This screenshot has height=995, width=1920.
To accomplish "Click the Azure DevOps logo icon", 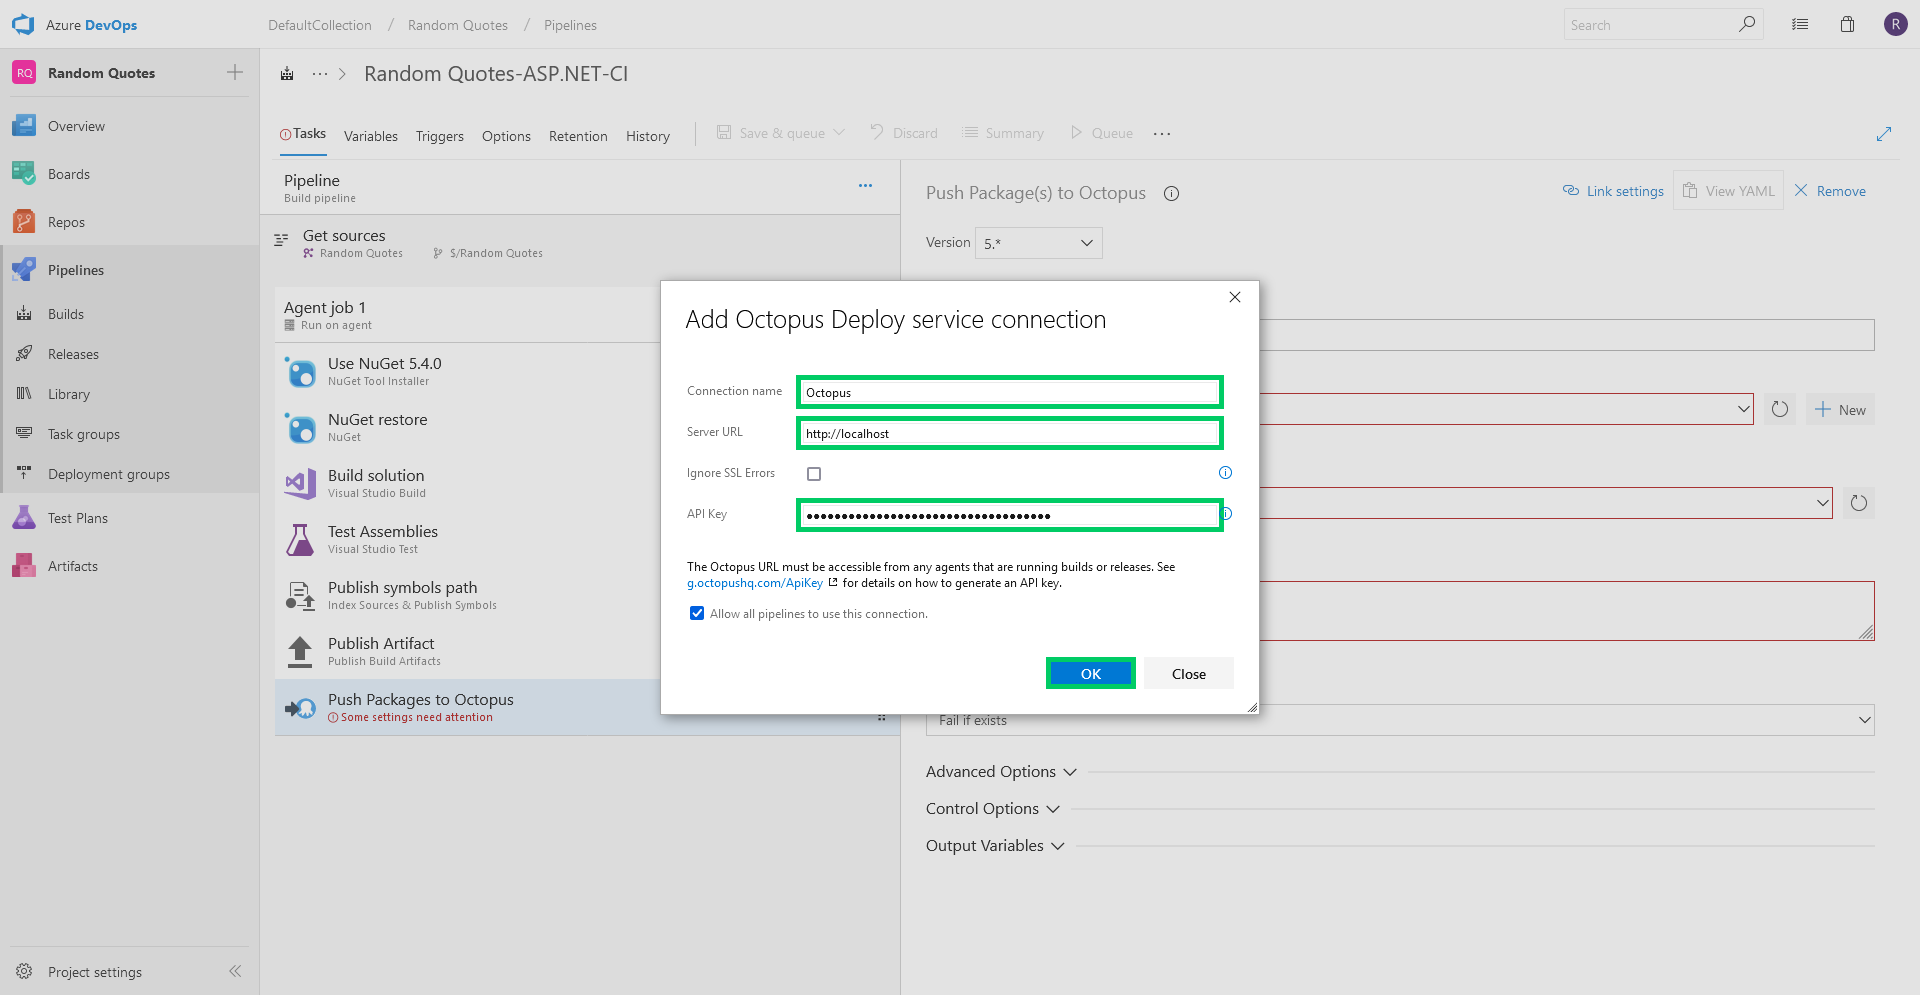I will (x=23, y=24).
